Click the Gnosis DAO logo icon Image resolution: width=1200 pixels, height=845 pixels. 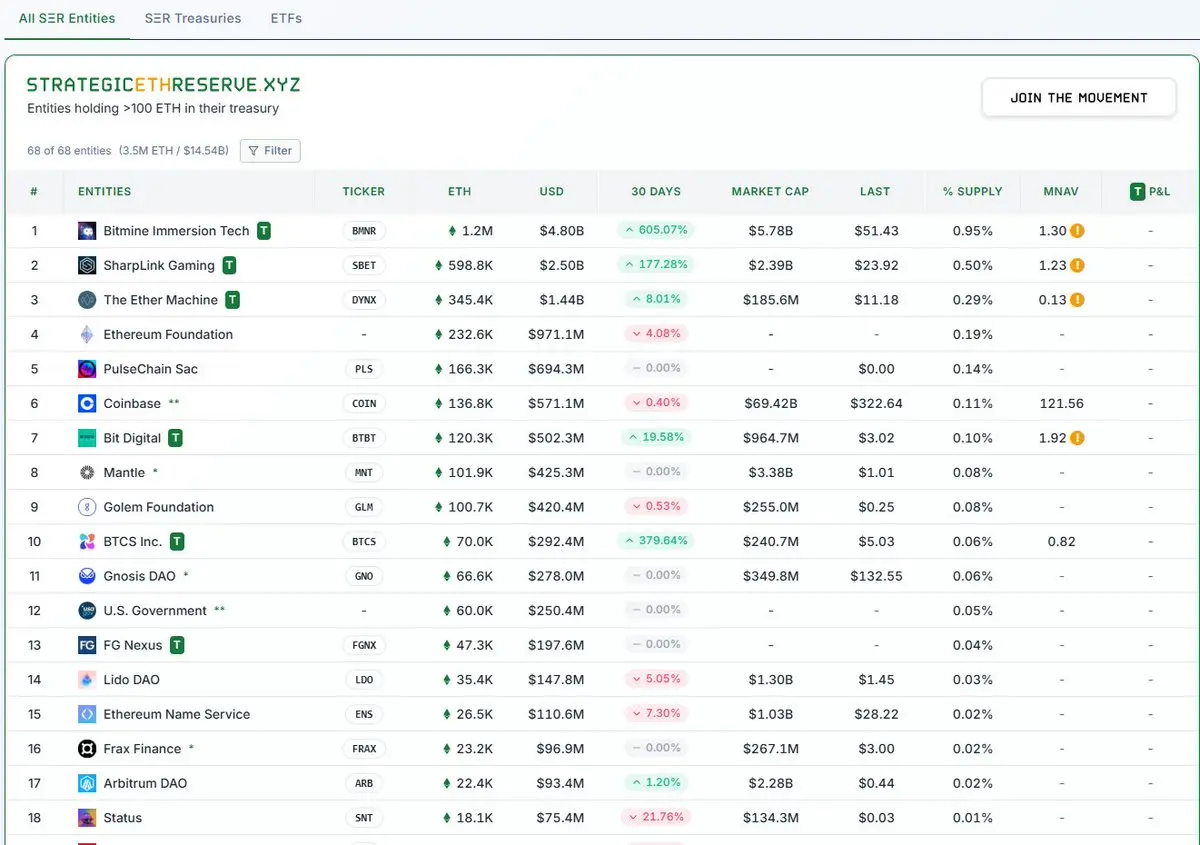[87, 576]
